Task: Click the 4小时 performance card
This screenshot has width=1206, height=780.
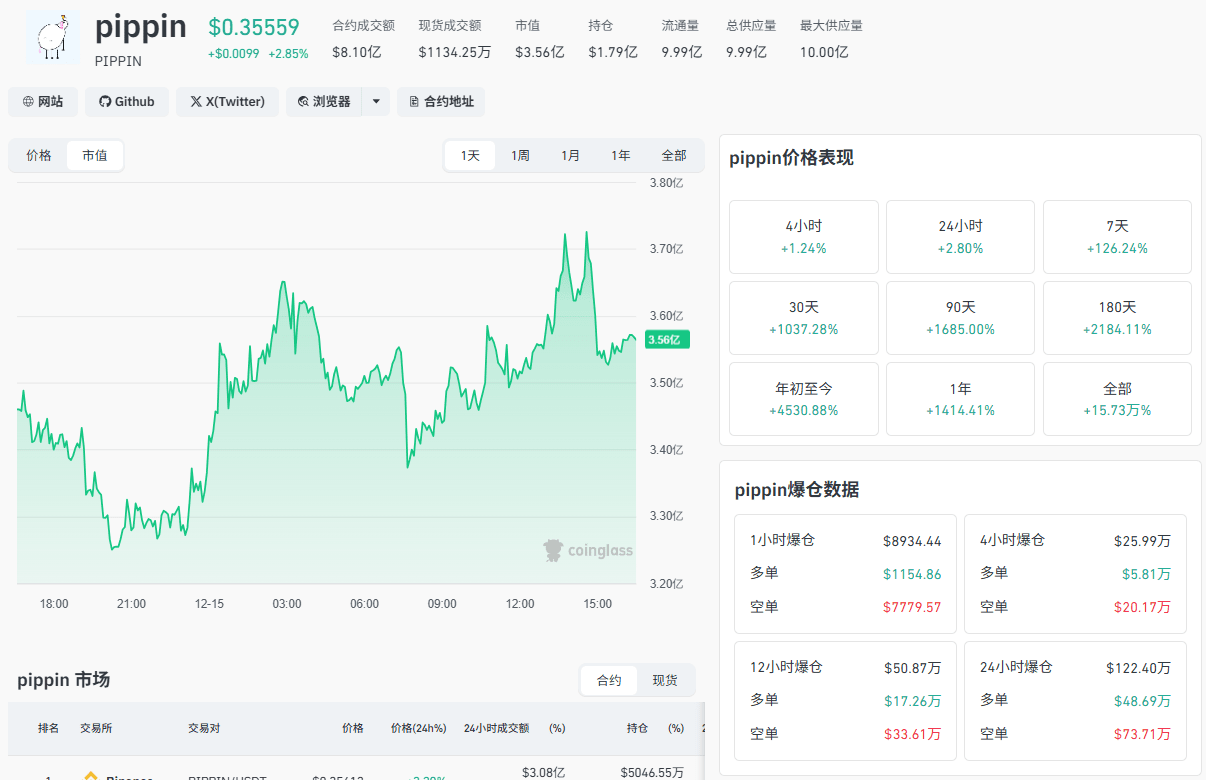Action: (804, 237)
